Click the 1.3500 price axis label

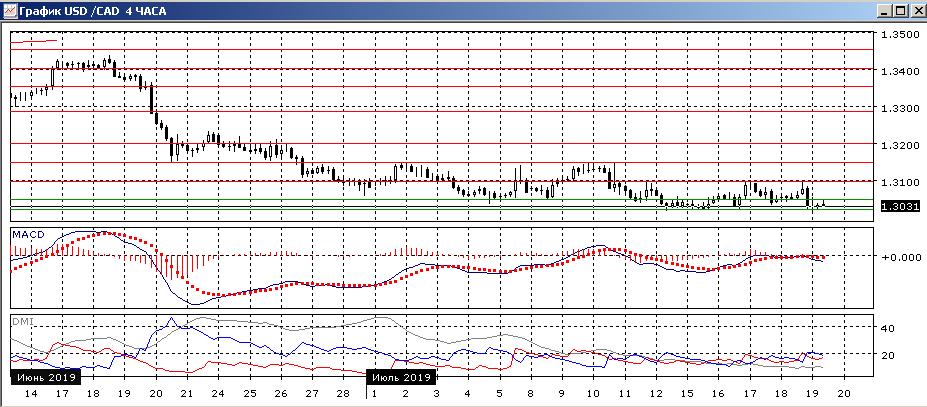tap(899, 35)
